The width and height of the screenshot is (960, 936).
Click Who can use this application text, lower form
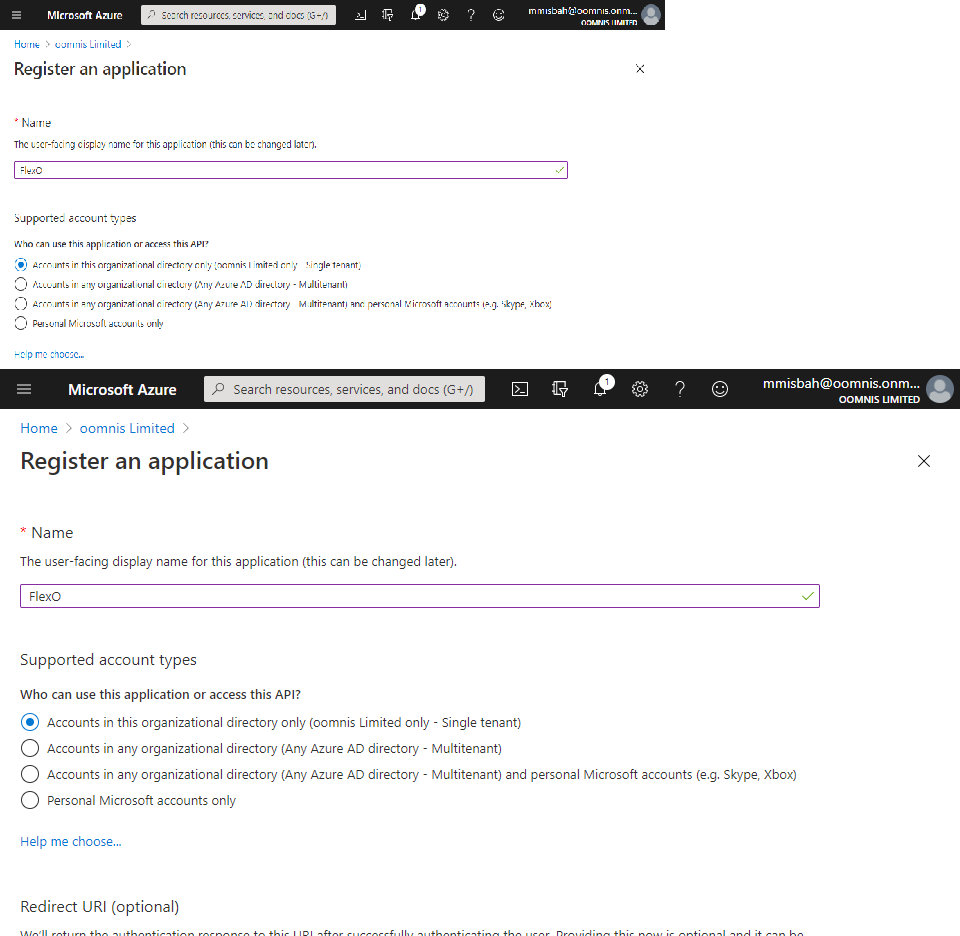coord(160,695)
